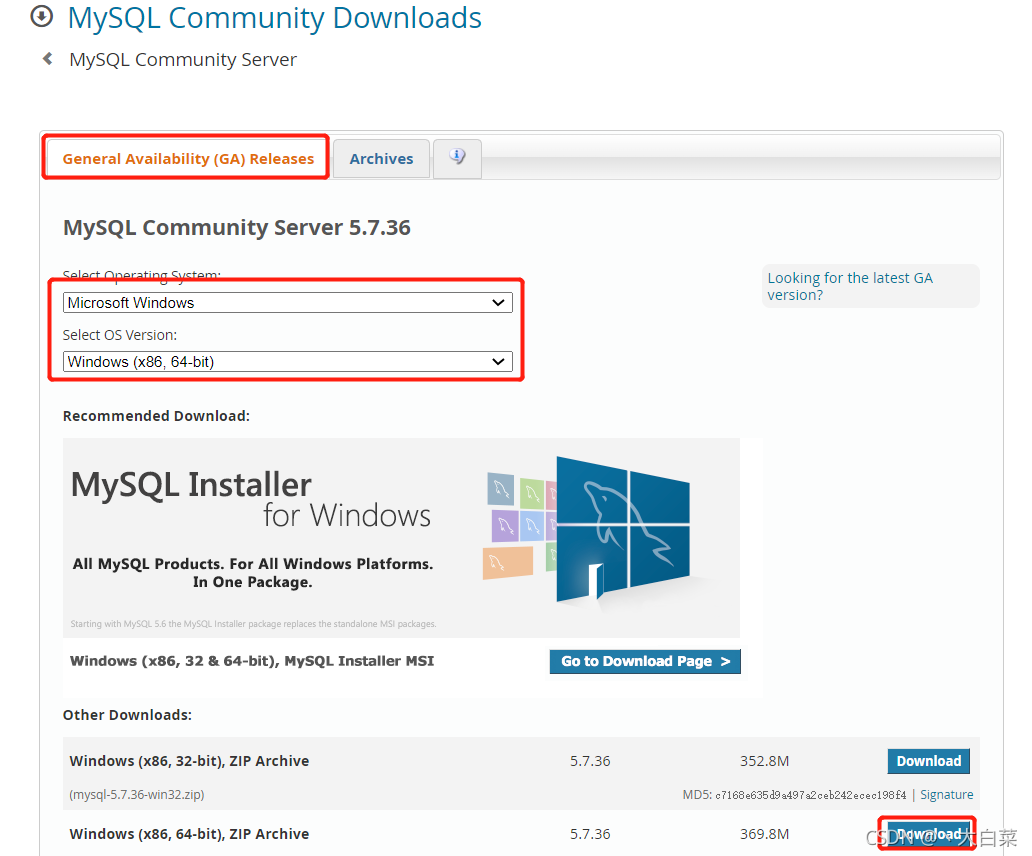Download the Windows 64-bit ZIP Archive

928,834
